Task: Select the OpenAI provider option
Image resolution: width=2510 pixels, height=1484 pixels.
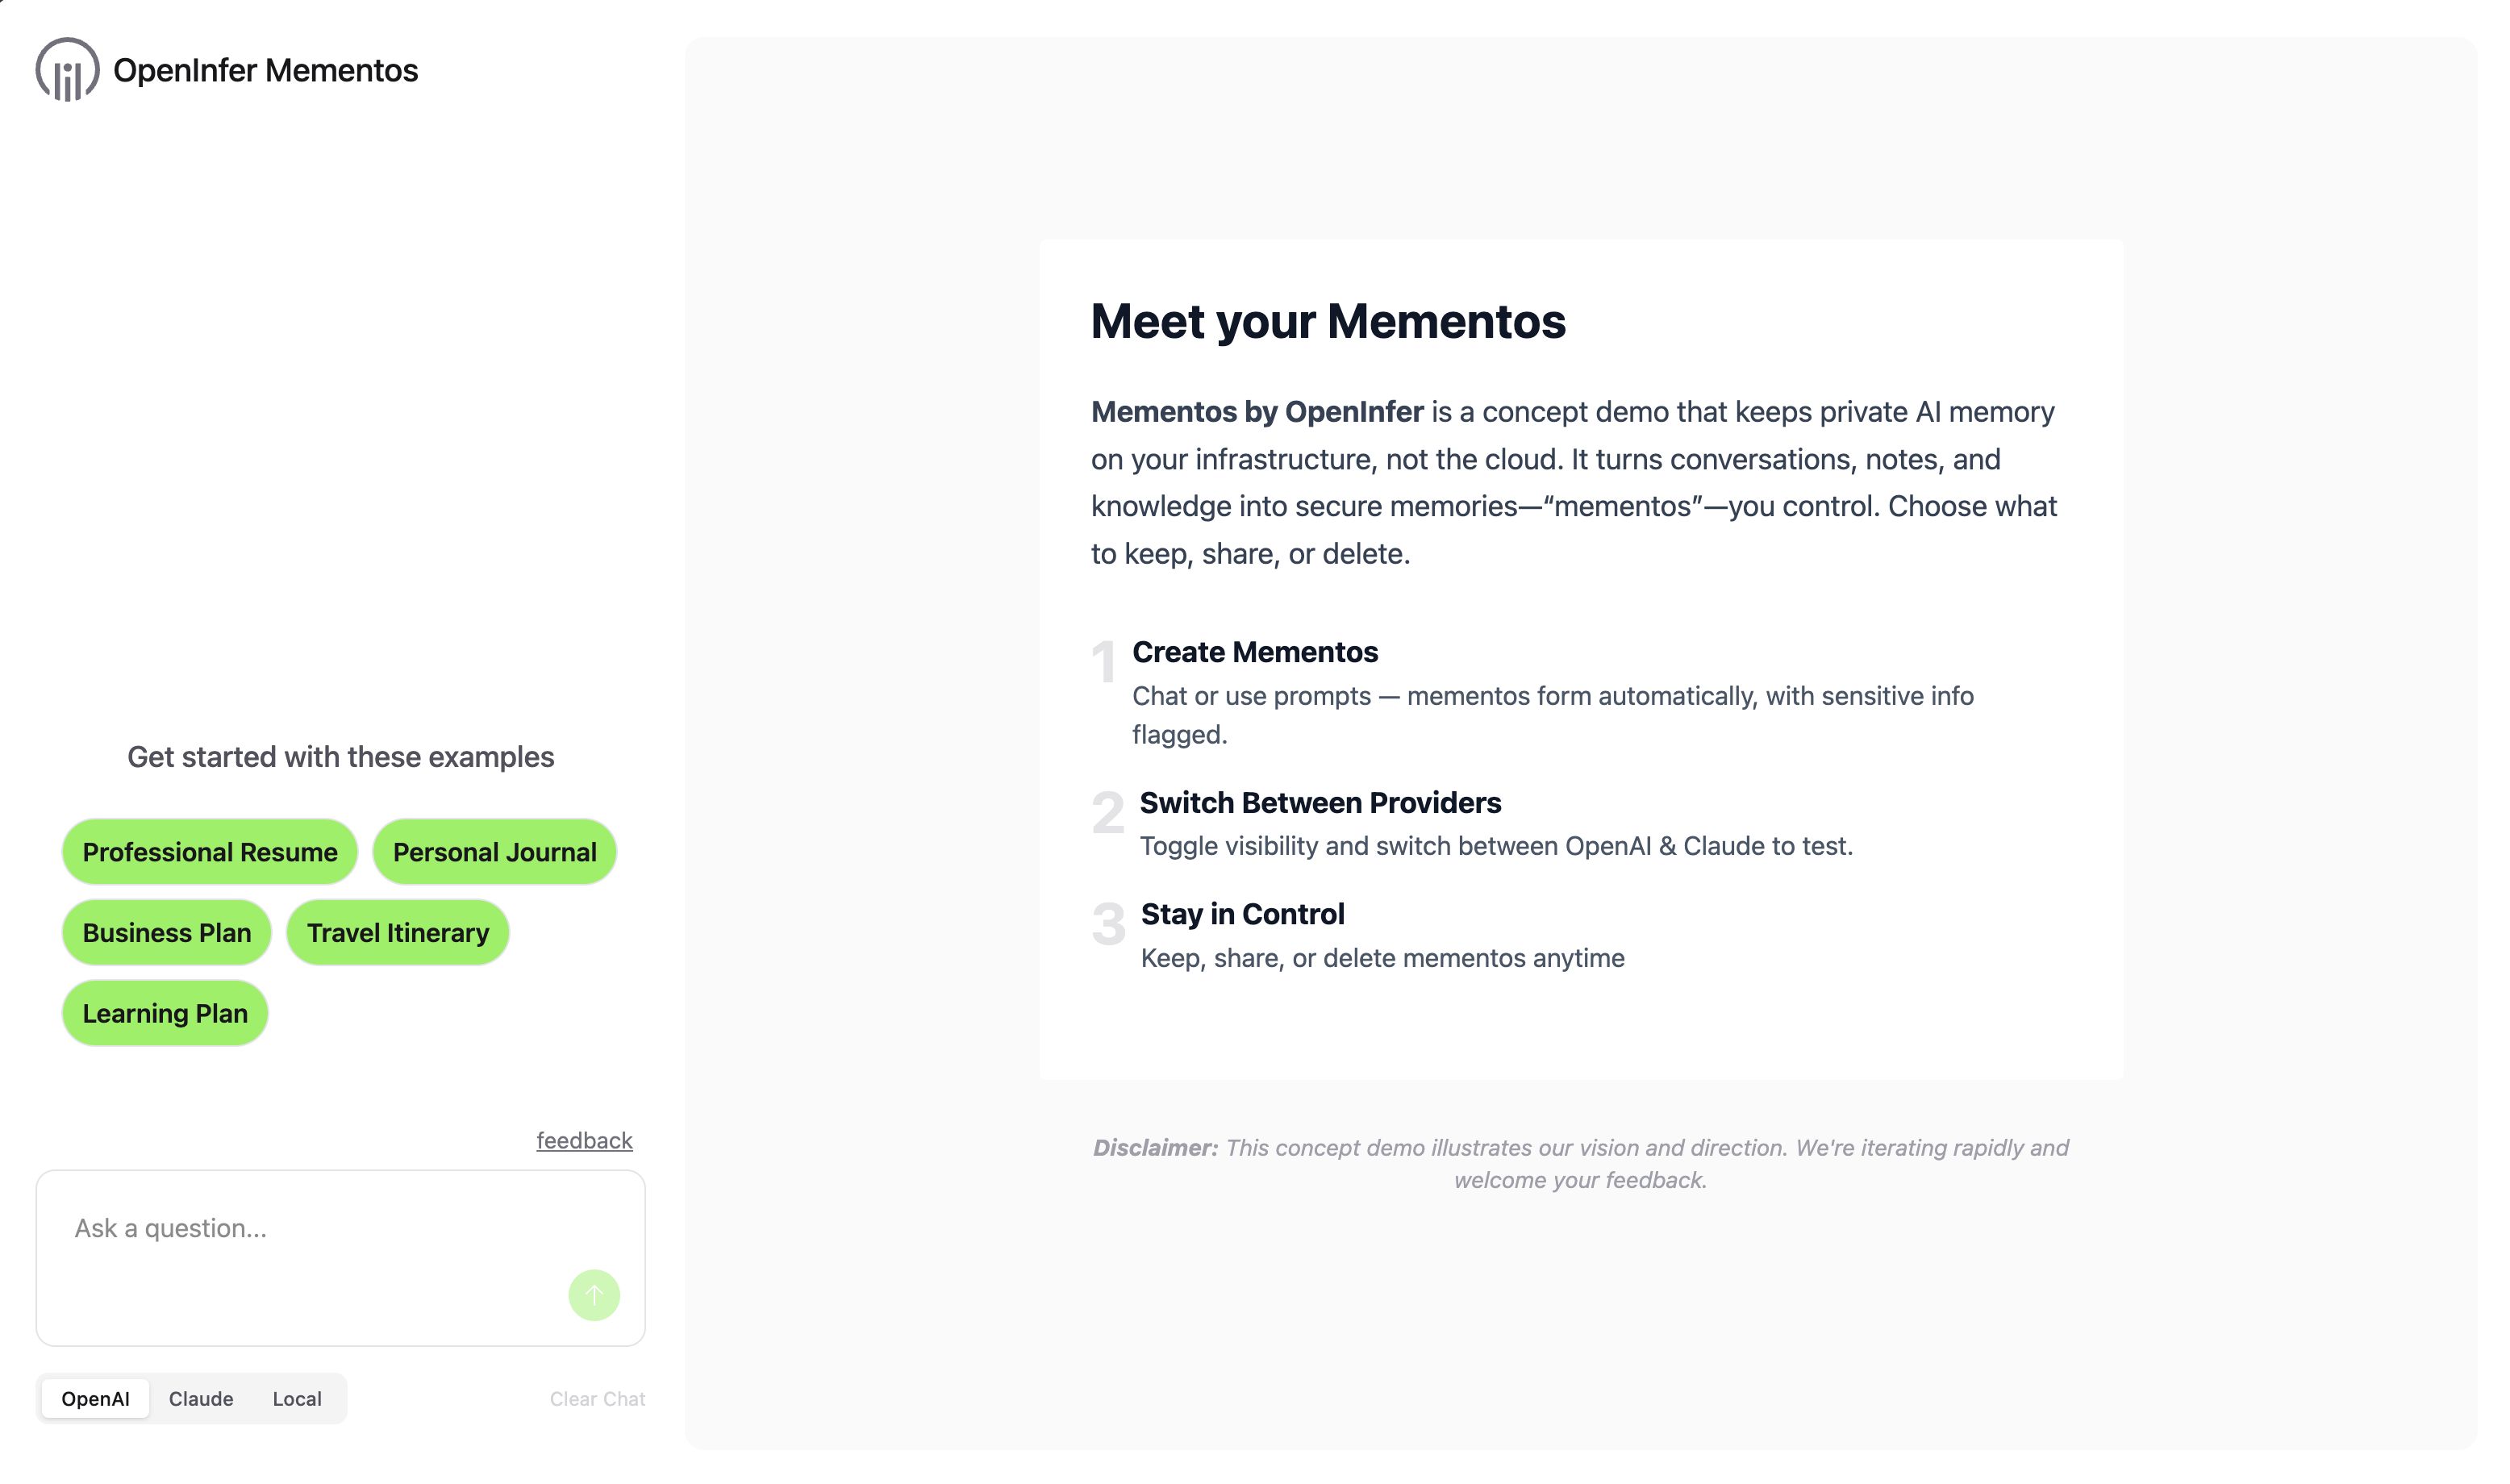Action: pyautogui.click(x=96, y=1398)
